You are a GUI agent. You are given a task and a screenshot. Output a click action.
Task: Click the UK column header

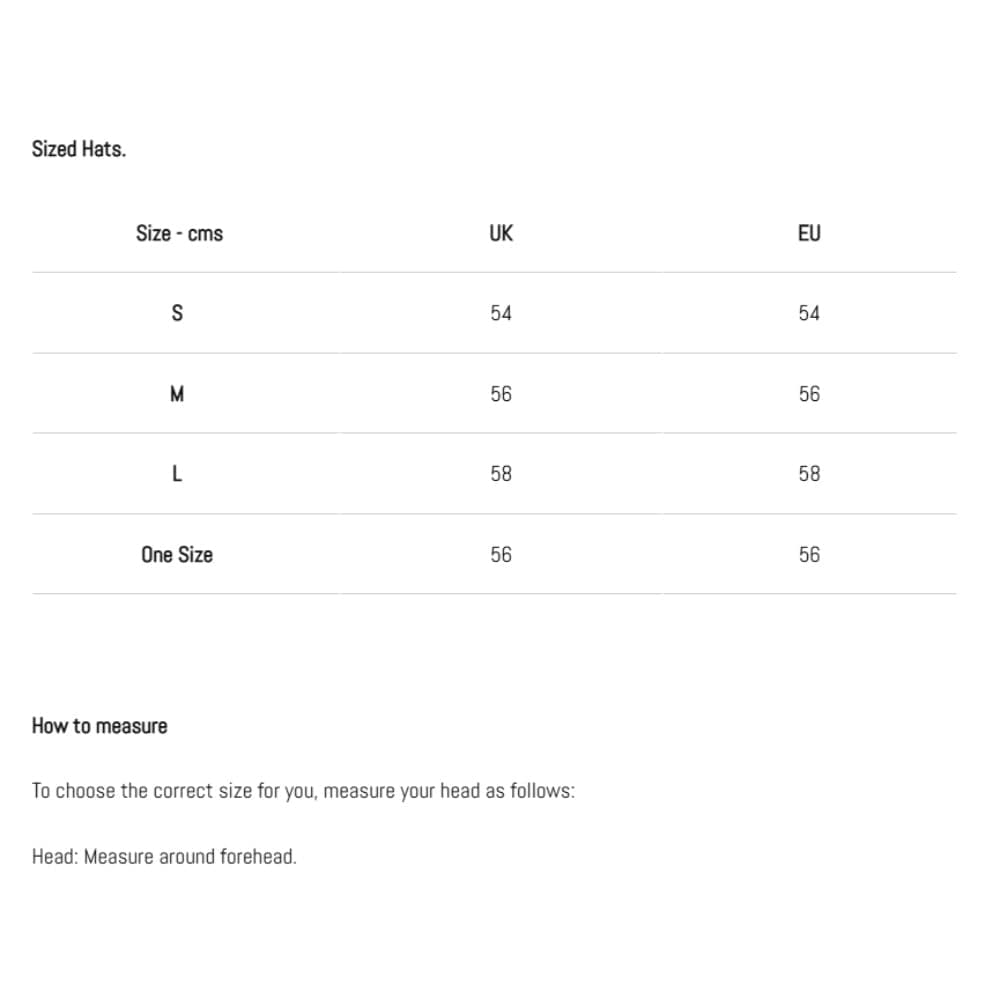pos(501,233)
